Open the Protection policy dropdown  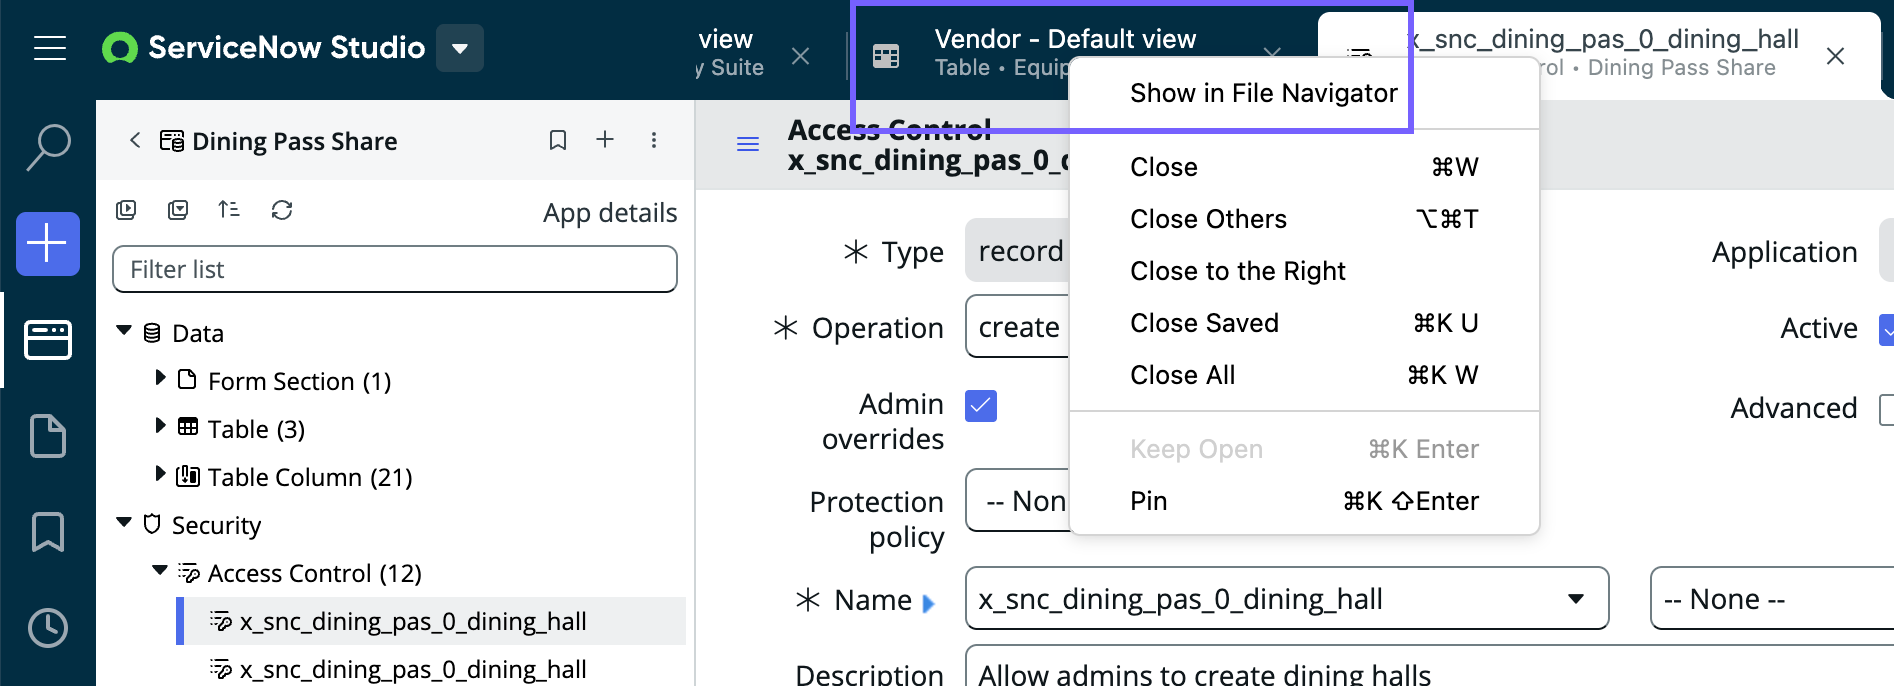coord(1018,501)
